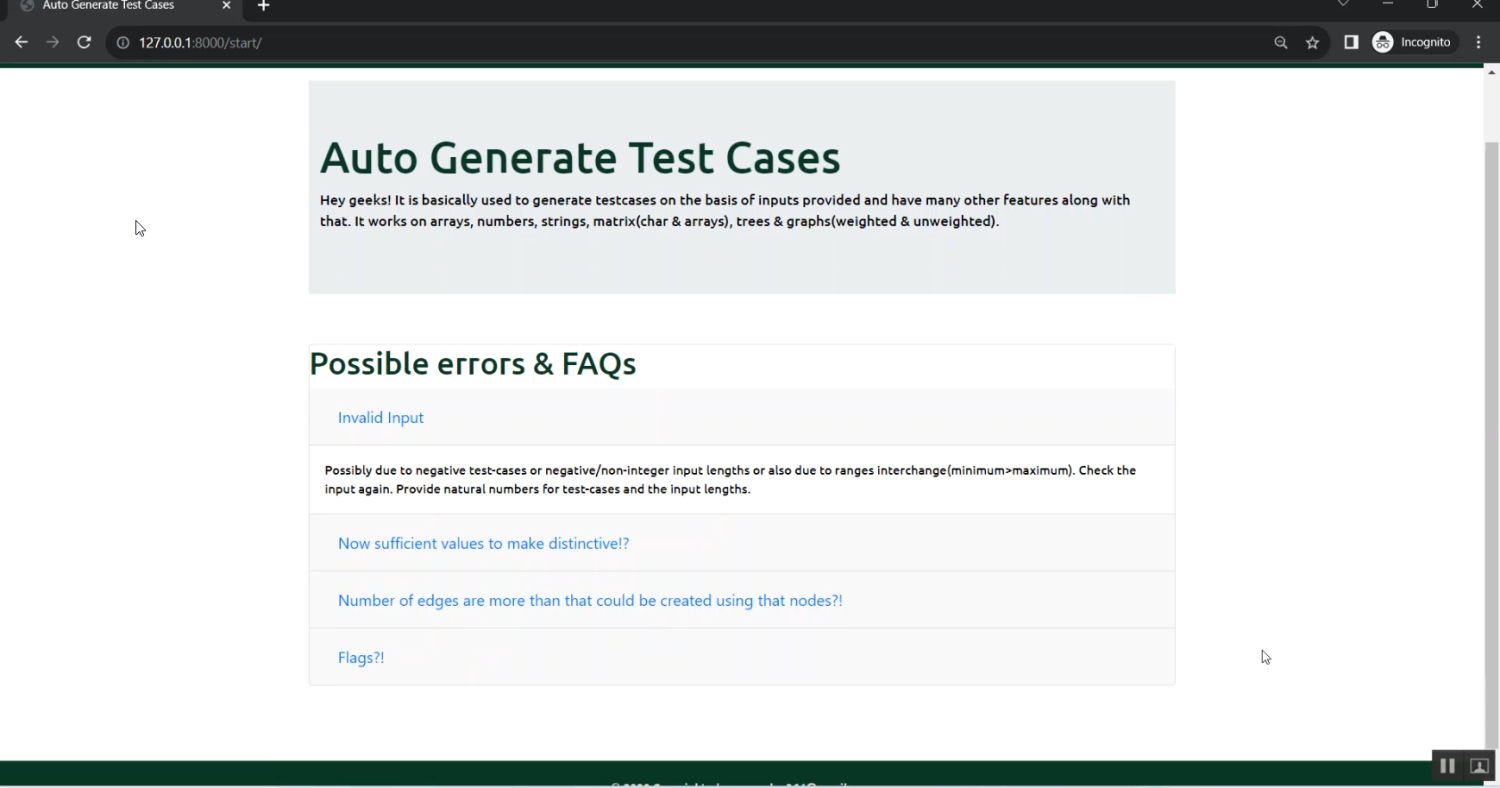Open a new browser tab with the plus button
Image resolution: width=1500 pixels, height=788 pixels.
263,7
